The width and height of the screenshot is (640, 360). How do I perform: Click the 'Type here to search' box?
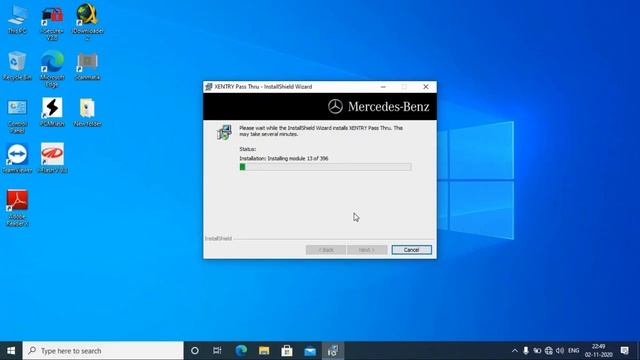103,351
